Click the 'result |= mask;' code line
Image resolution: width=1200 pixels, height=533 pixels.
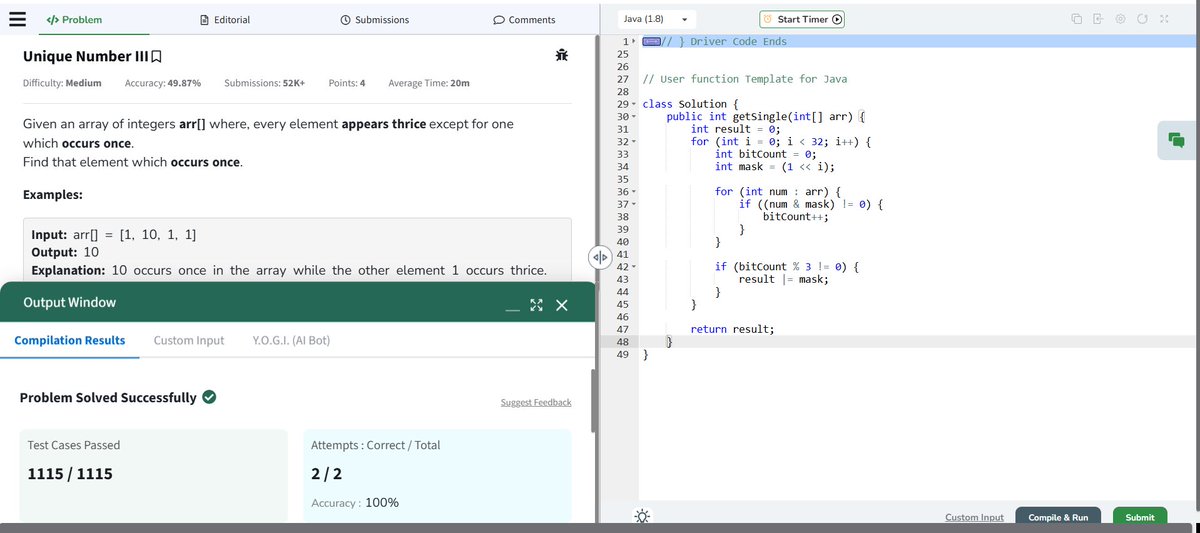(783, 279)
